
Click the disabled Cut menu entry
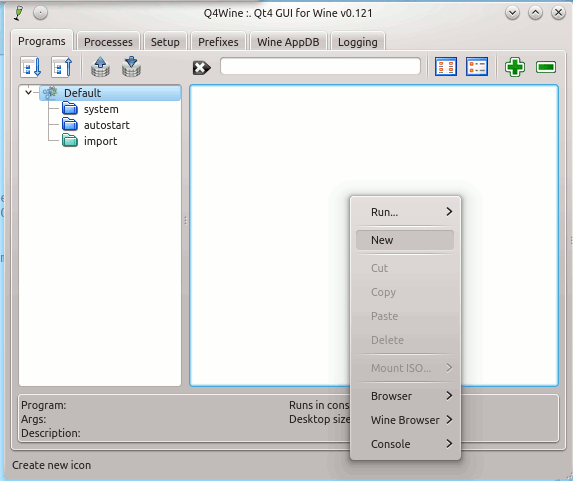(405, 268)
